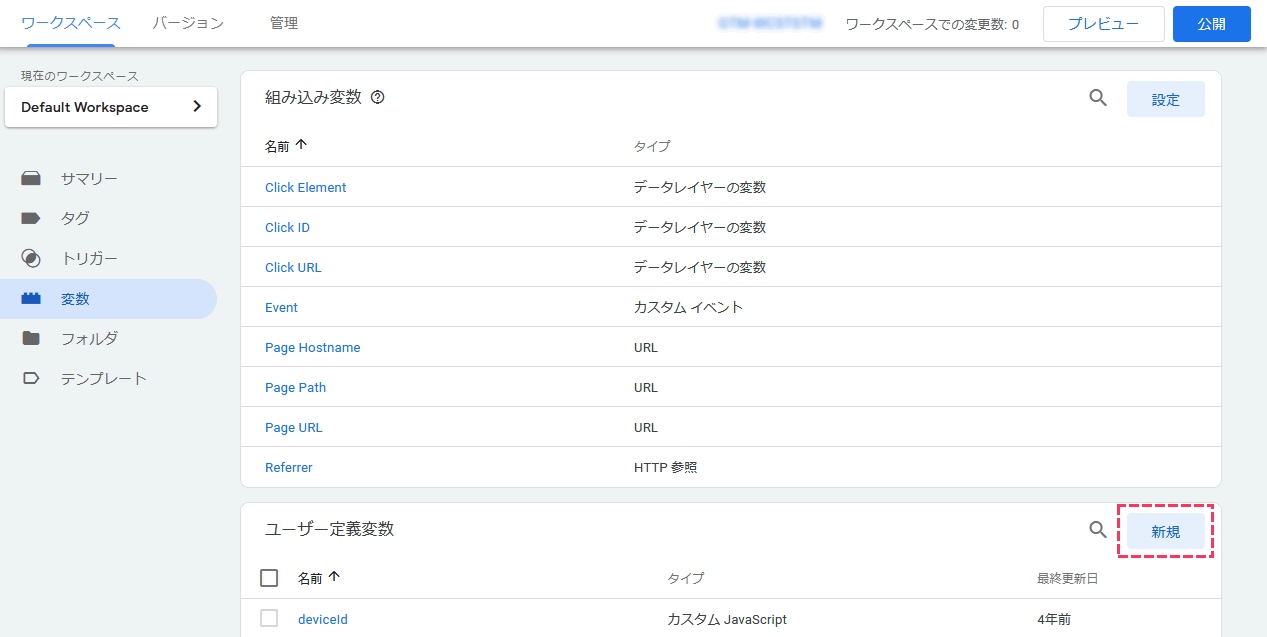Click the user-defined variables search magnifier
The height and width of the screenshot is (637, 1267).
(x=1097, y=531)
